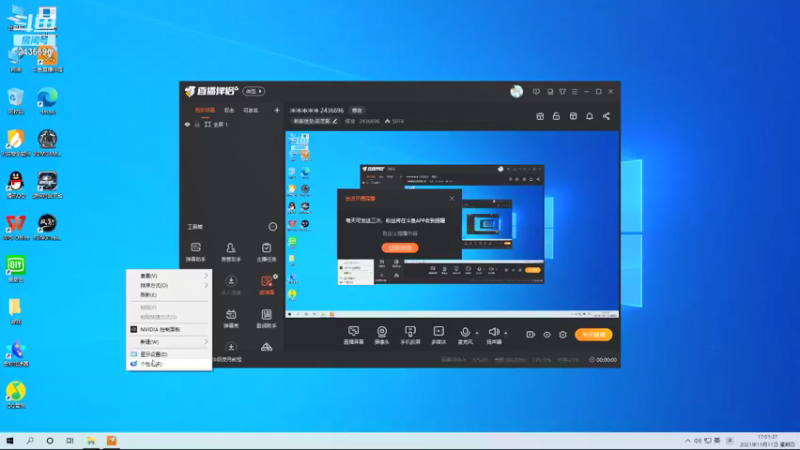This screenshot has height=450, width=800.
Task: Click the 扬声器 speaker icon
Action: pyautogui.click(x=493, y=332)
